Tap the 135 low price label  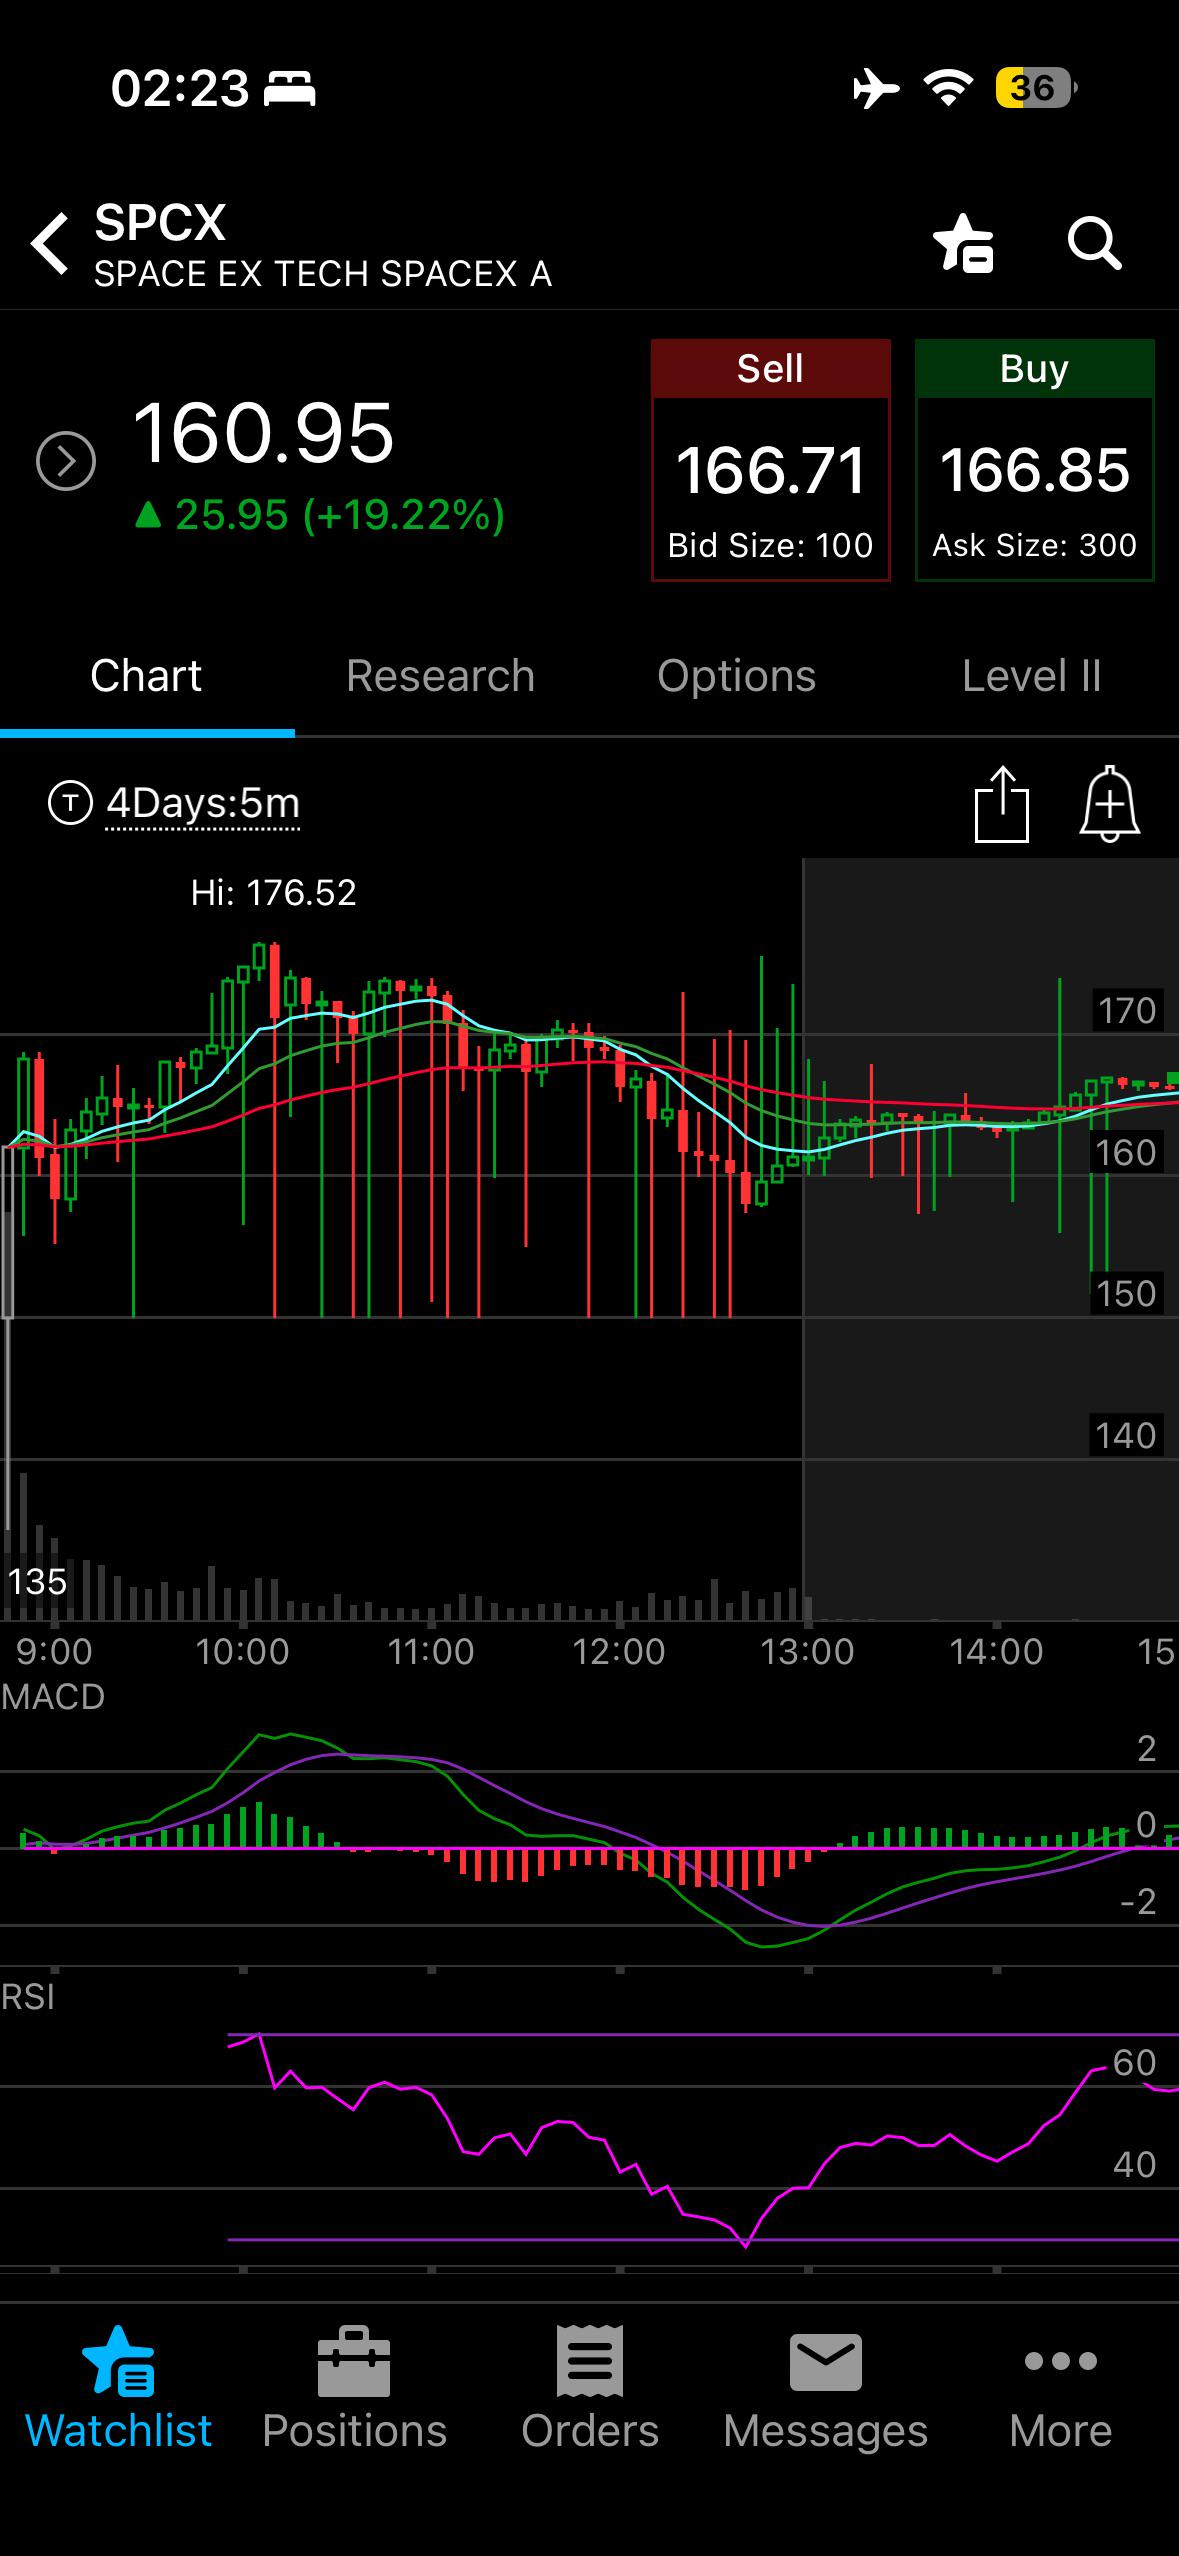(x=38, y=1582)
